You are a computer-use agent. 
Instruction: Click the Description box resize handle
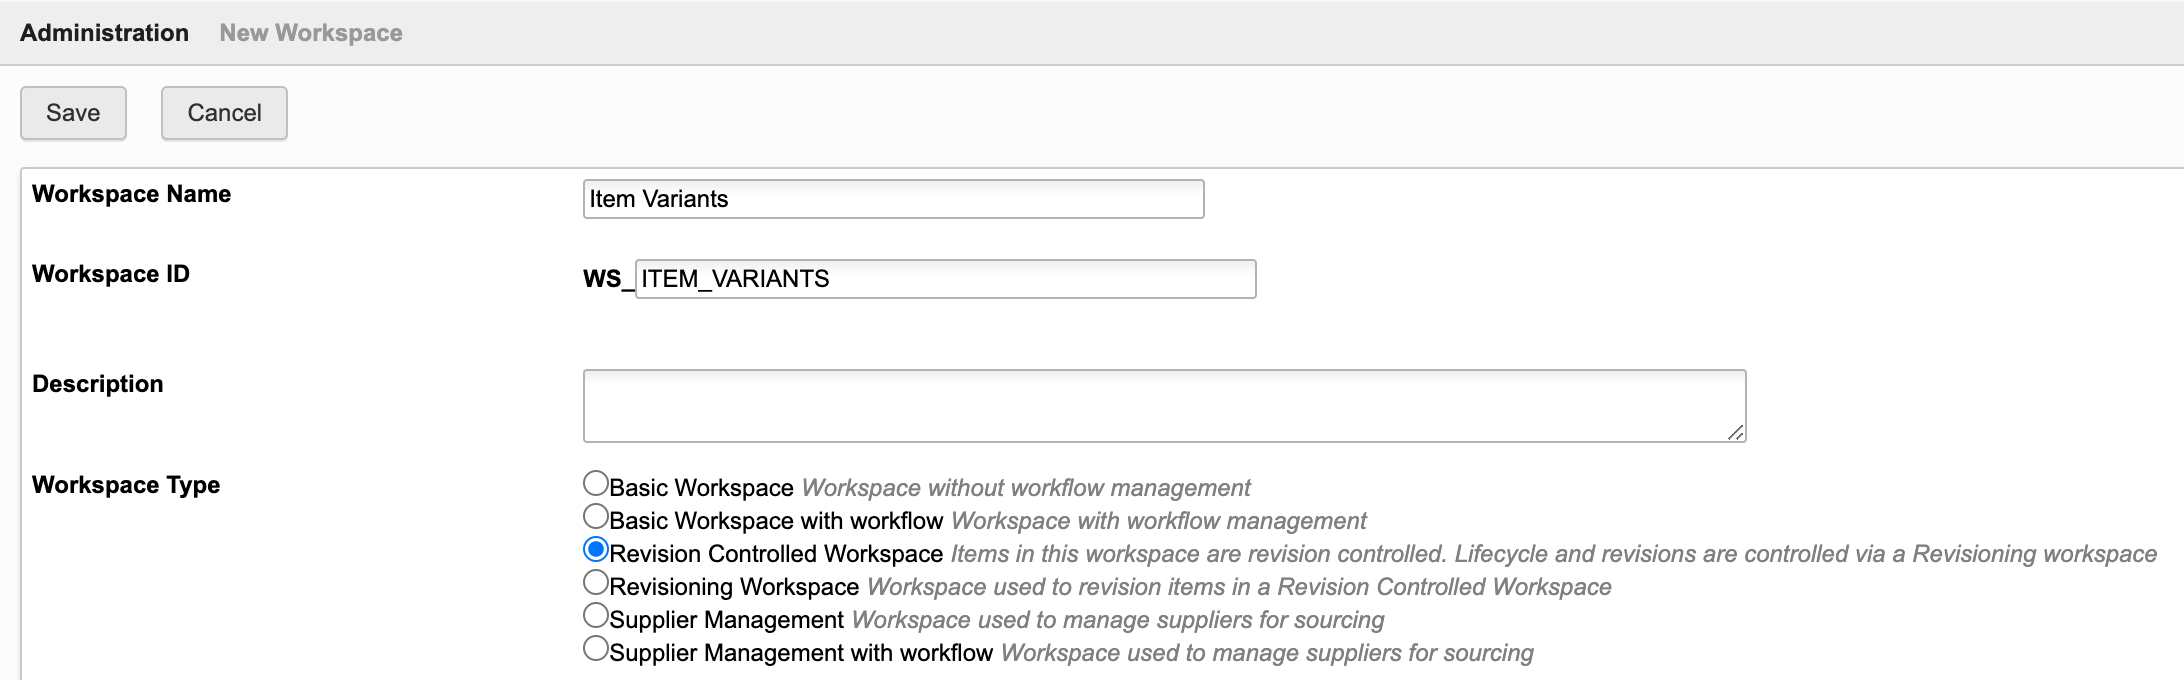pyautogui.click(x=1736, y=432)
